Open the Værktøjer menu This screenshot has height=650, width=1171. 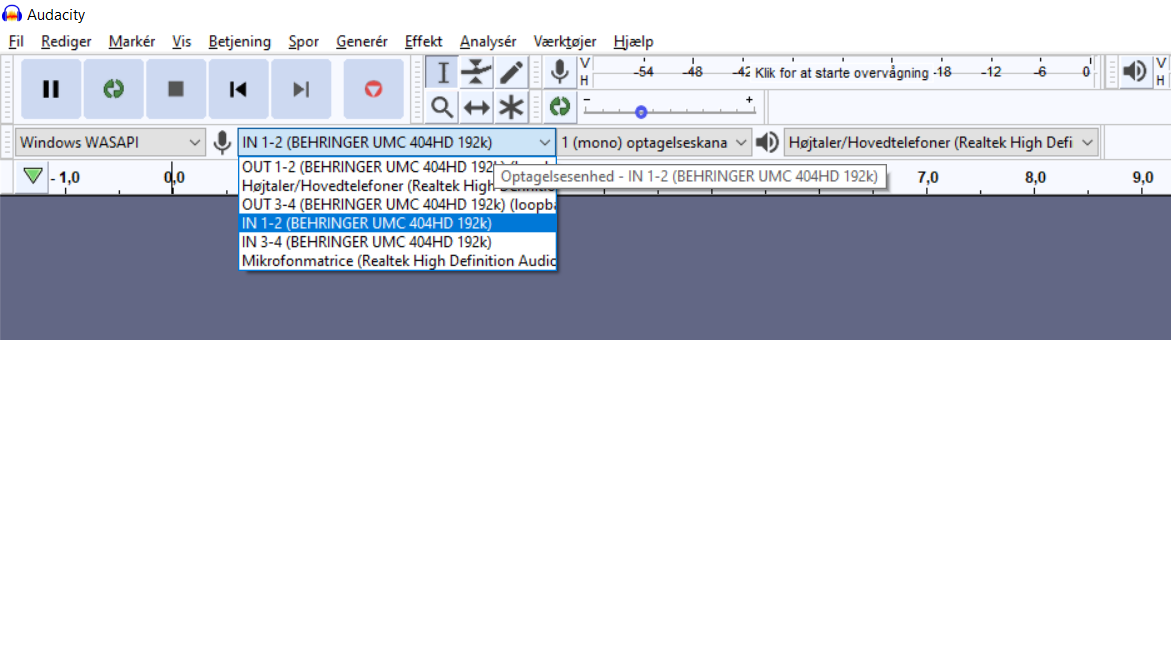pyautogui.click(x=565, y=42)
